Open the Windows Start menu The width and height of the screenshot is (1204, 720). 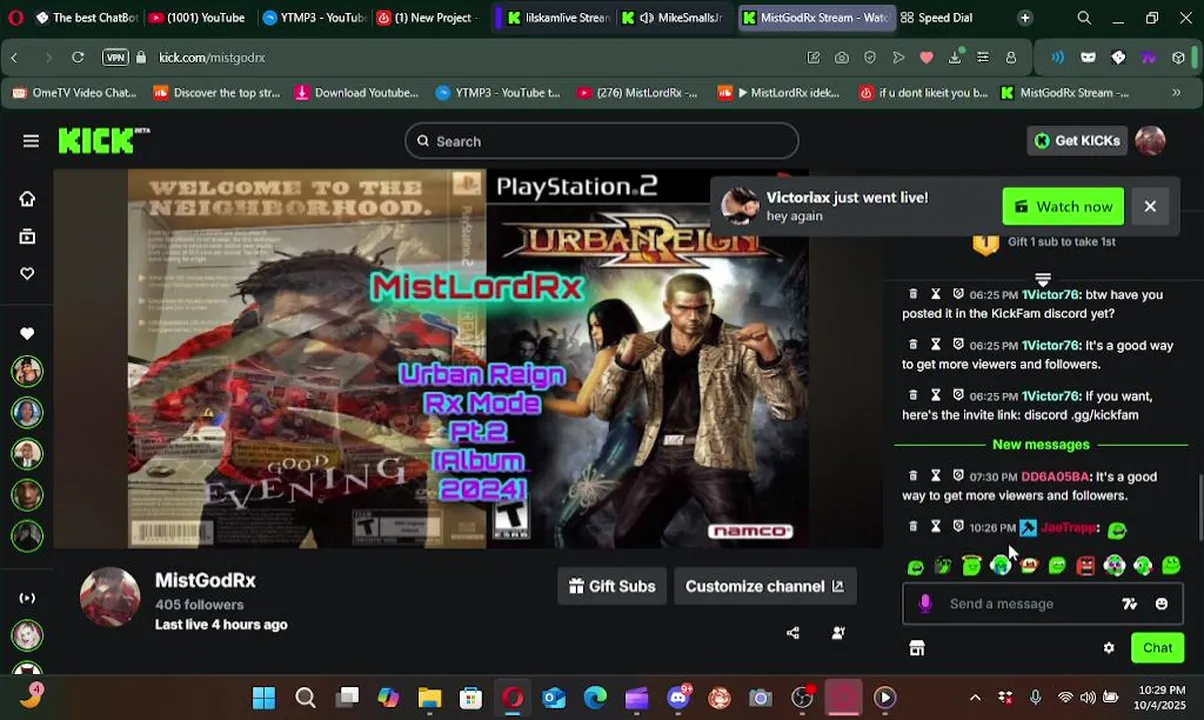click(264, 698)
